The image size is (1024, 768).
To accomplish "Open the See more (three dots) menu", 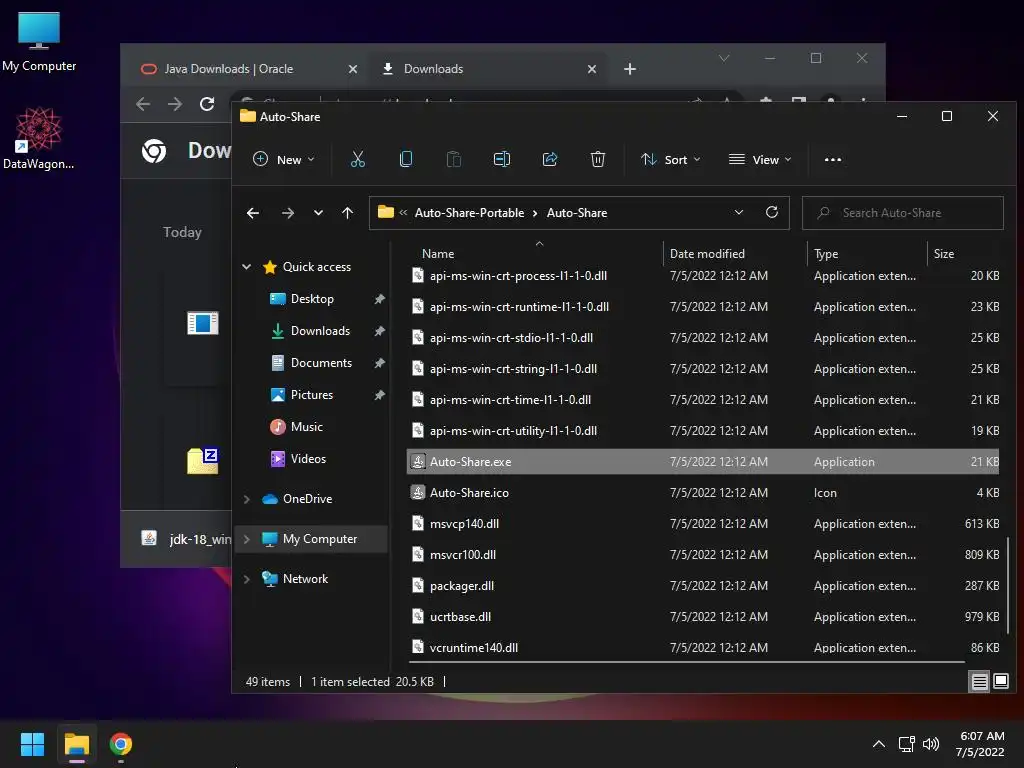I will [x=833, y=159].
